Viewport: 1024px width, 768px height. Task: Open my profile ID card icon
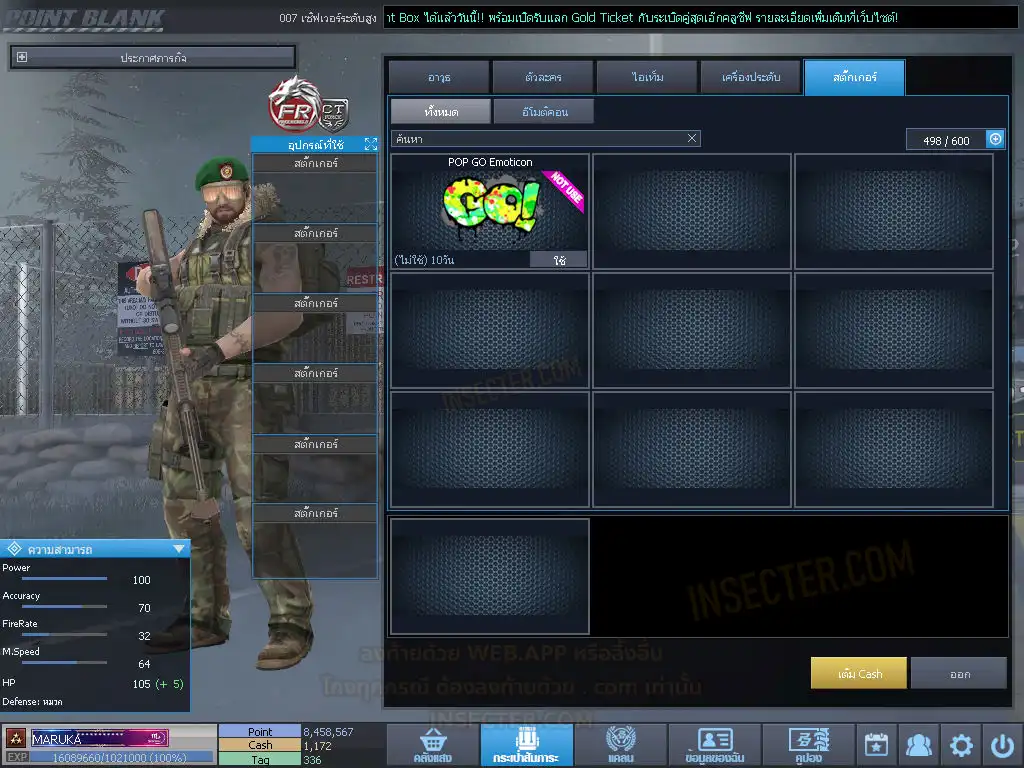pos(714,745)
